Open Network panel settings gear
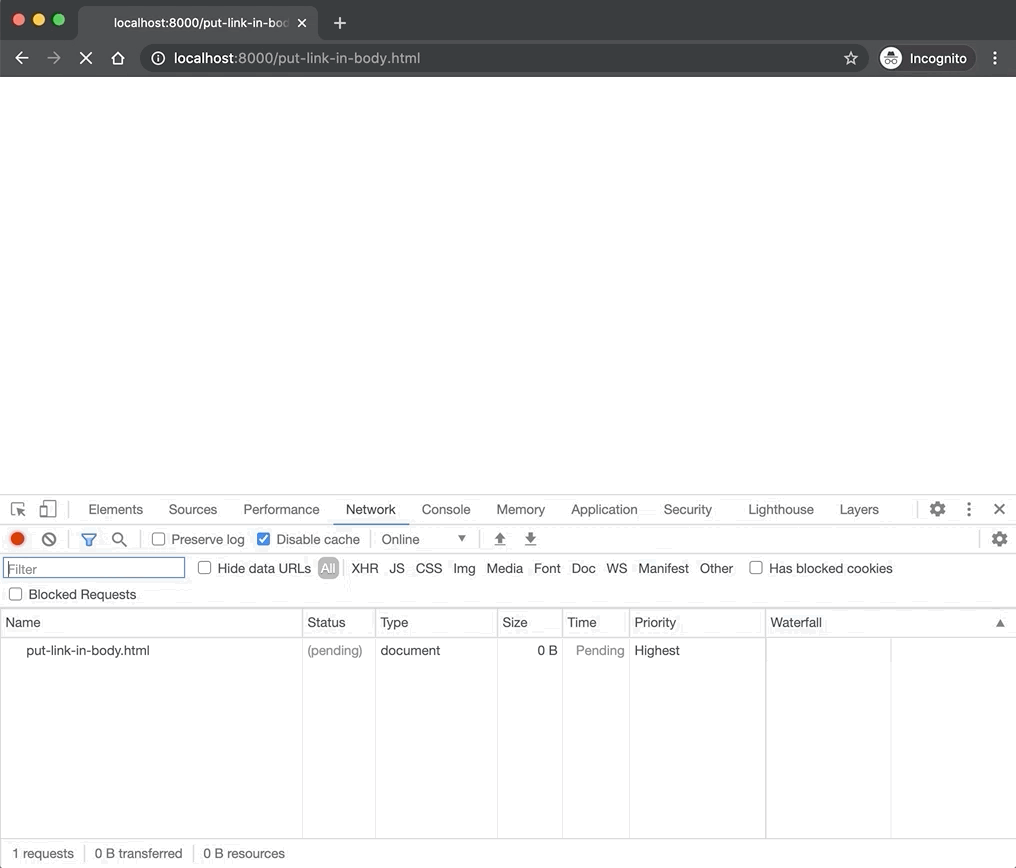1016x868 pixels. (x=999, y=539)
